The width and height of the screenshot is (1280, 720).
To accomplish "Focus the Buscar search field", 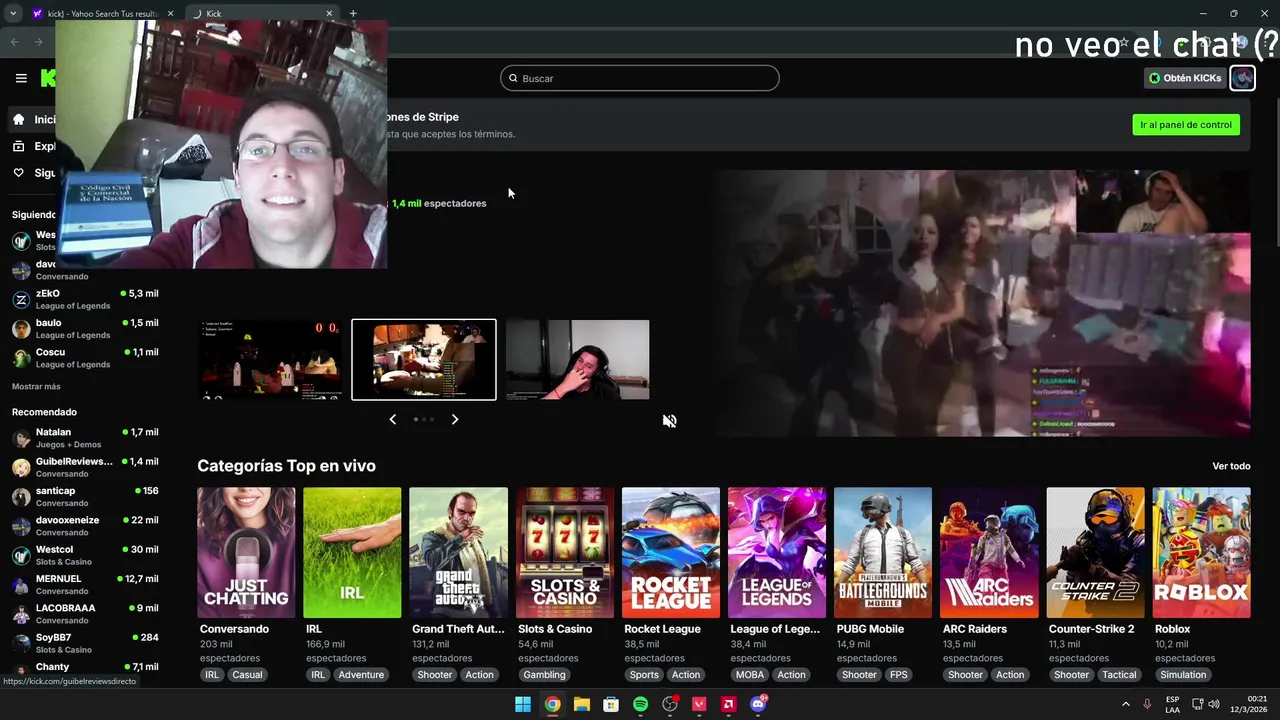I will pos(640,78).
